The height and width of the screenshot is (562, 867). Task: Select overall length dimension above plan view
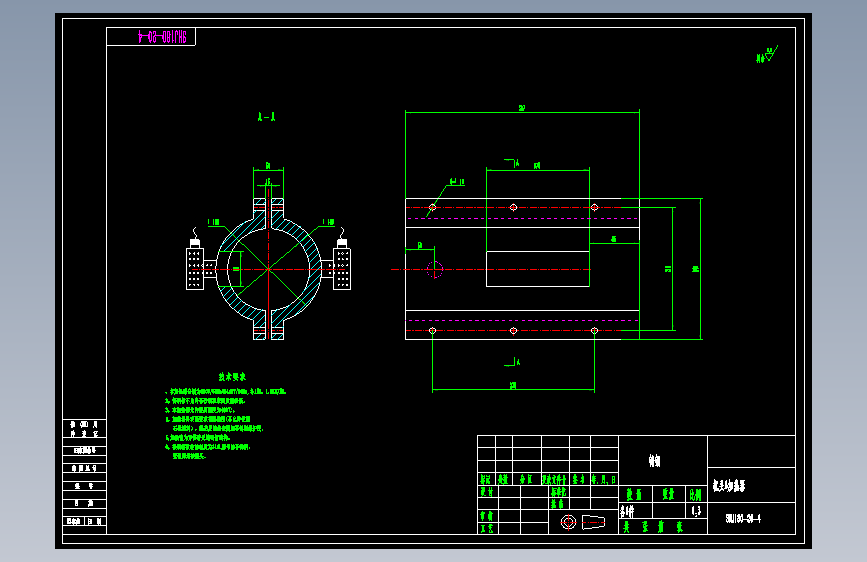[x=522, y=108]
